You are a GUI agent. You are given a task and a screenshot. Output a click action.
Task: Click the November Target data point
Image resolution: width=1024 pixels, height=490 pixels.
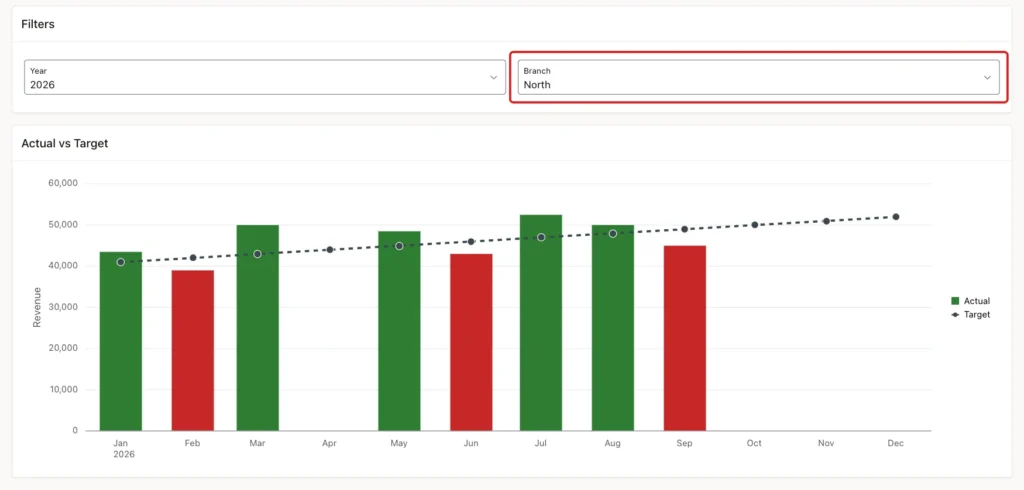[826, 221]
